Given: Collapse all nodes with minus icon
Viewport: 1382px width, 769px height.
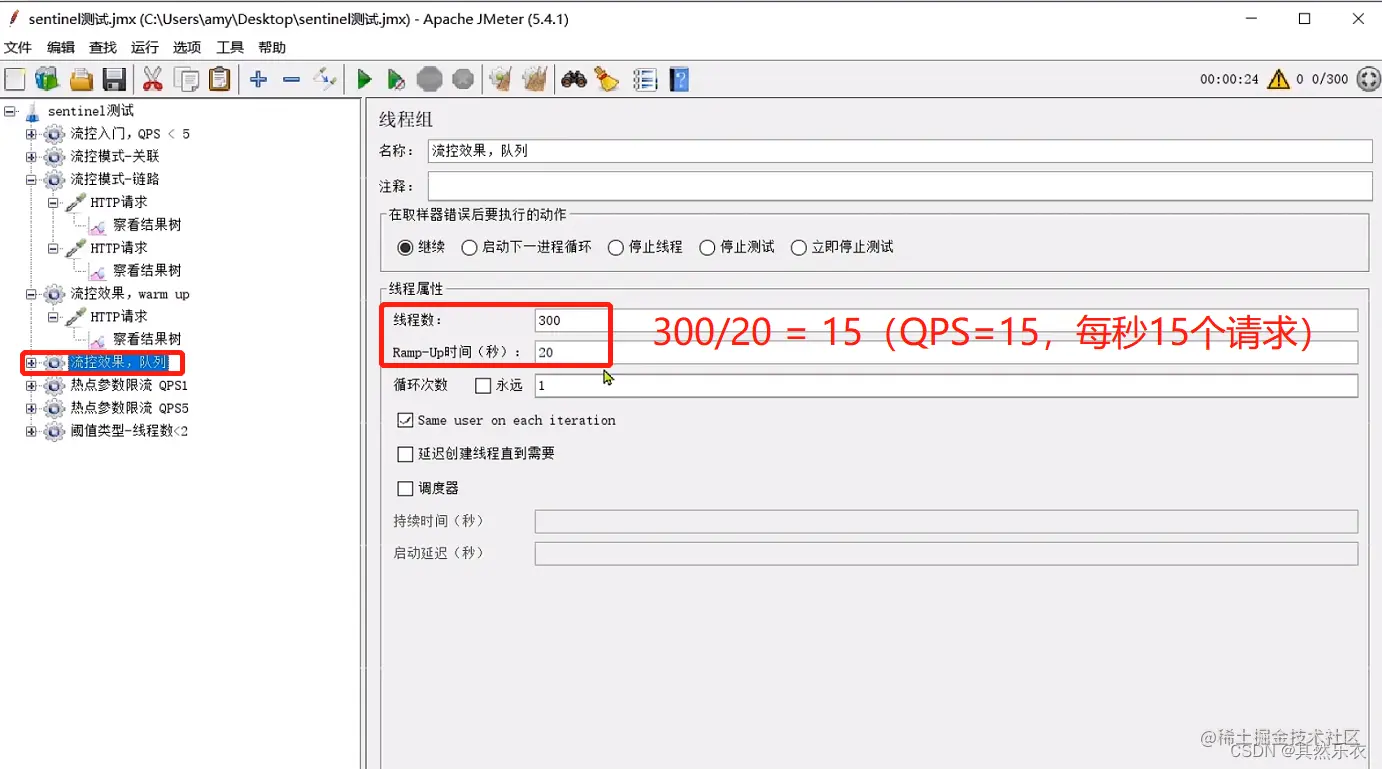Looking at the screenshot, I should tap(291, 79).
